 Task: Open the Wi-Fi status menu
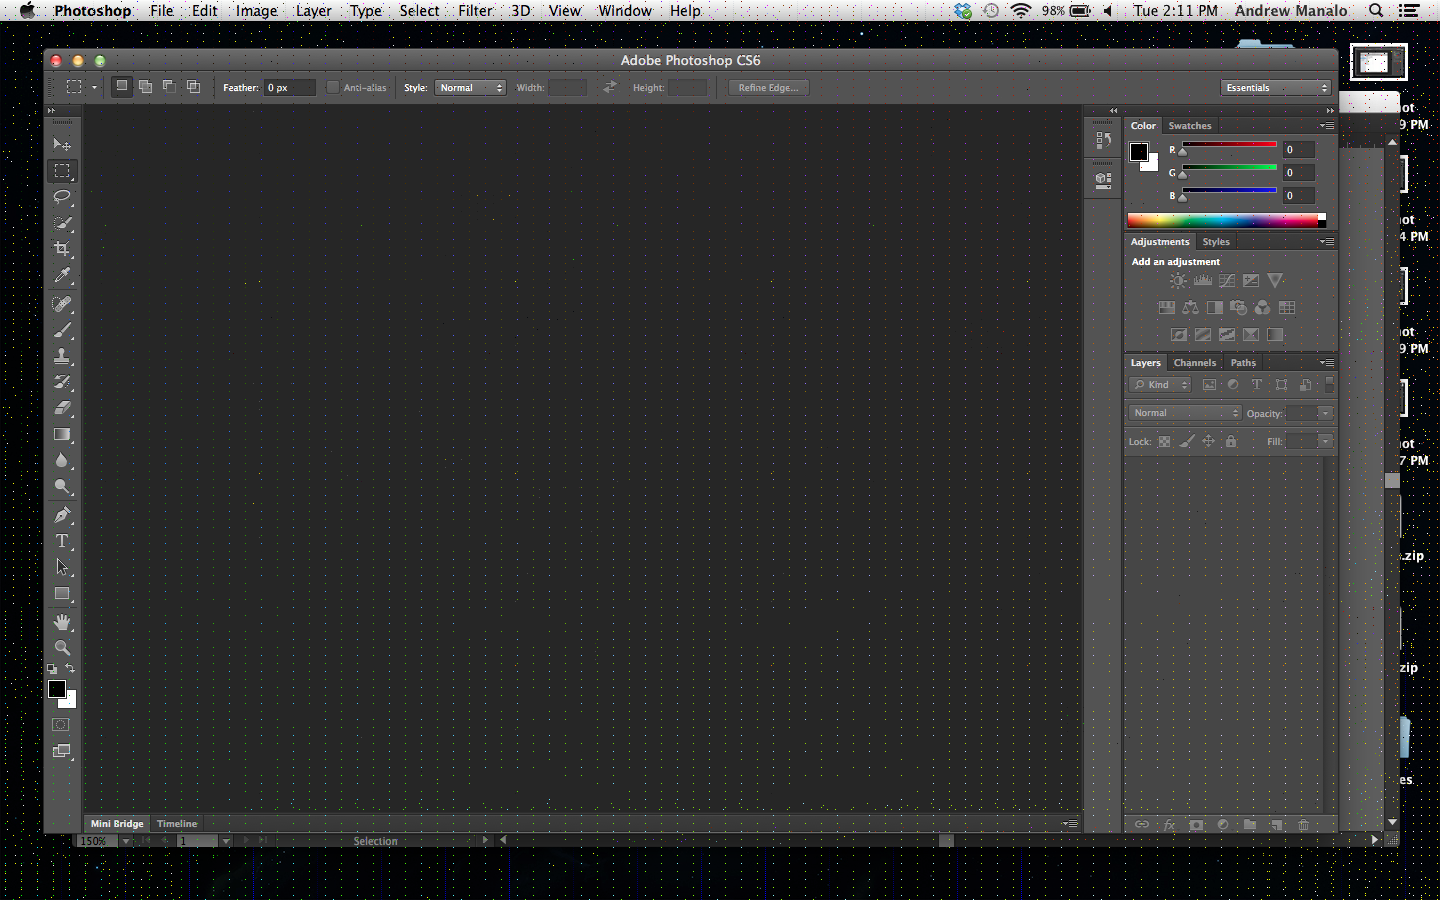click(1020, 11)
